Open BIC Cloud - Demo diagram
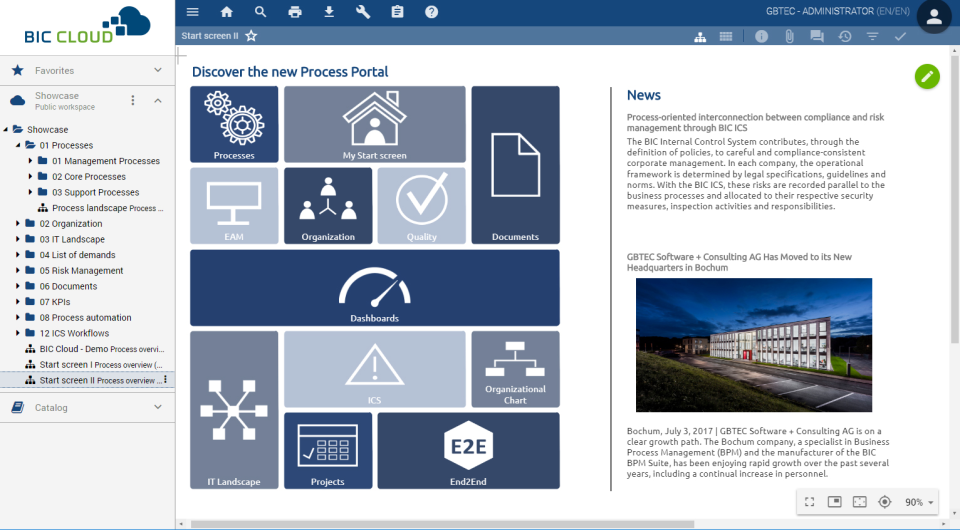Screen dimensions: 960x530 click(94, 349)
